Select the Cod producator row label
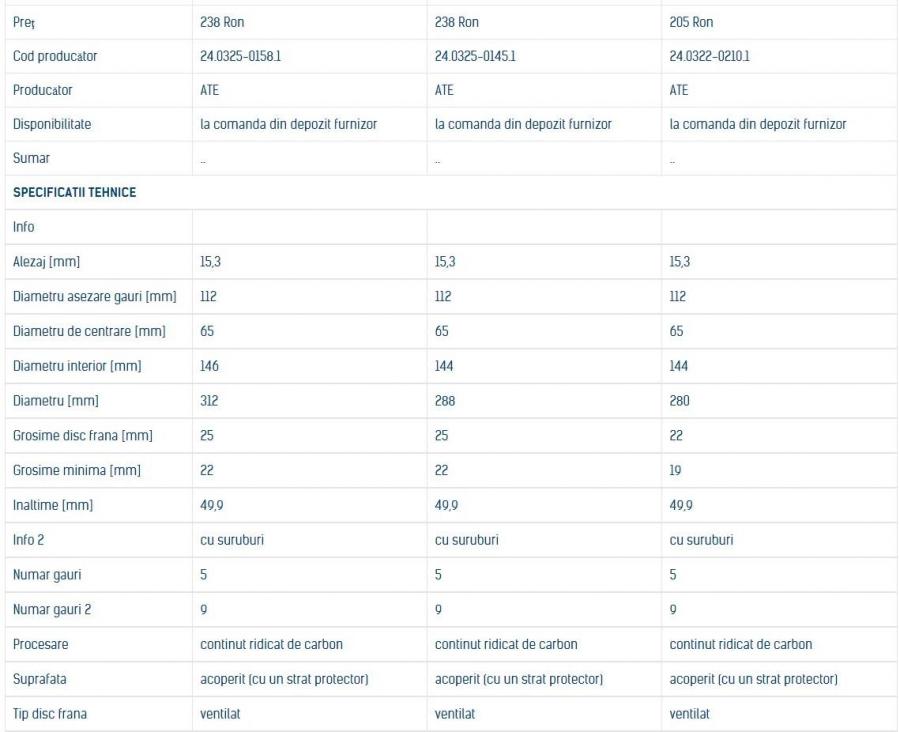The height and width of the screenshot is (732, 900). pos(56,56)
